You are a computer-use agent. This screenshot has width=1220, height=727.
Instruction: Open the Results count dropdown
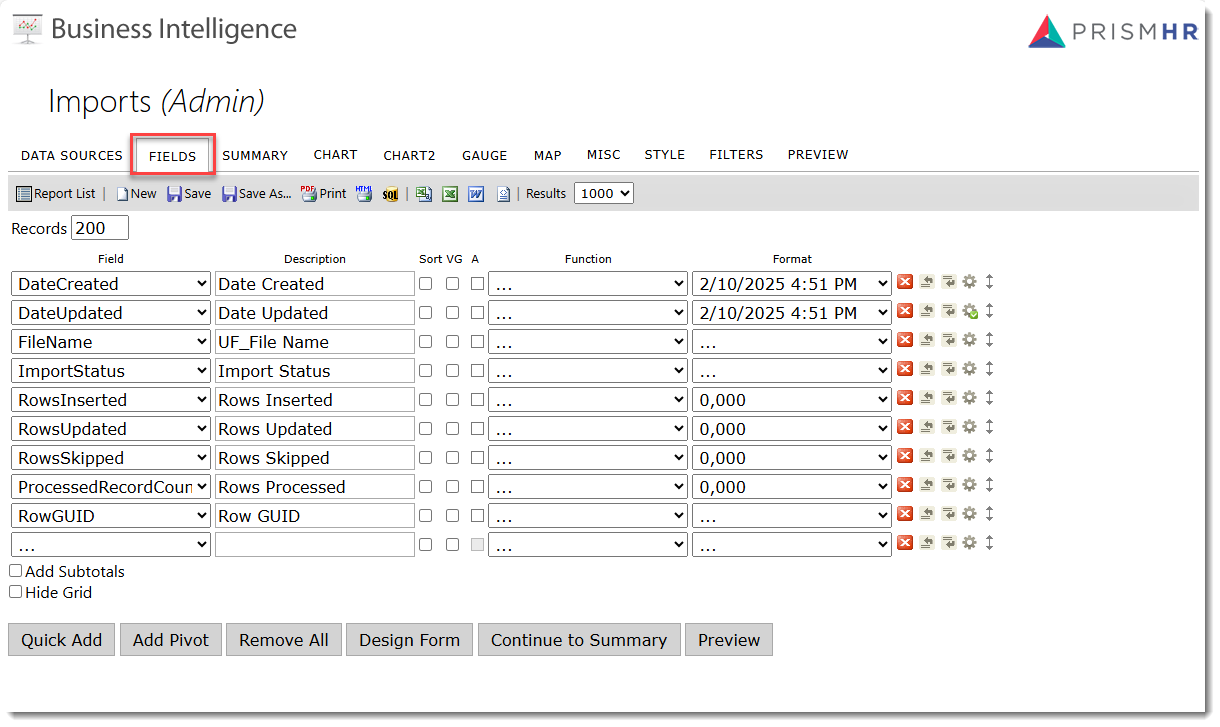click(x=603, y=194)
